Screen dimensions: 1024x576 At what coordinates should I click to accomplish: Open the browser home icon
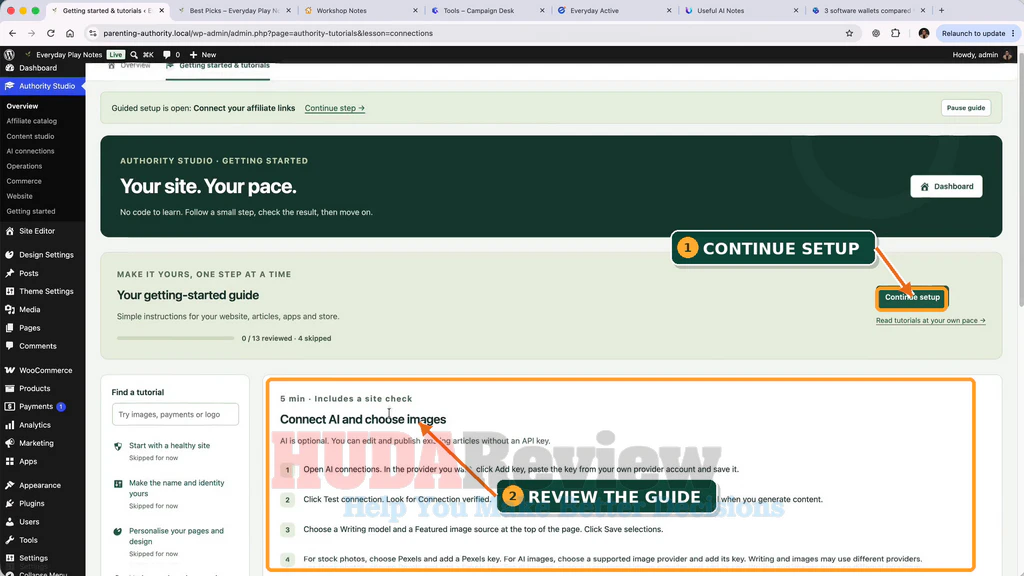[x=70, y=33]
